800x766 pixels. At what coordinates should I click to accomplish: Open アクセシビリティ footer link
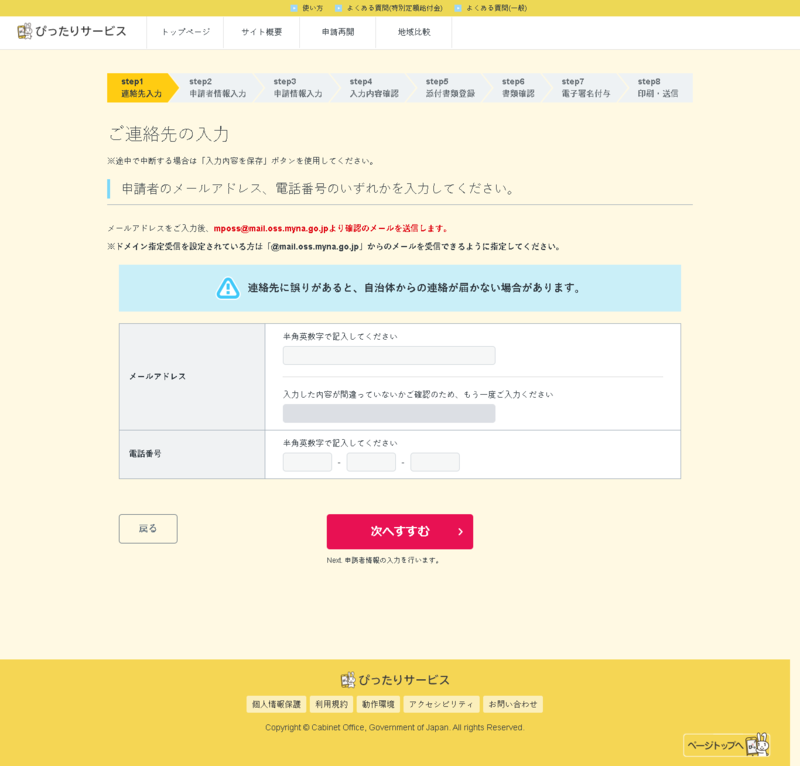tap(441, 704)
